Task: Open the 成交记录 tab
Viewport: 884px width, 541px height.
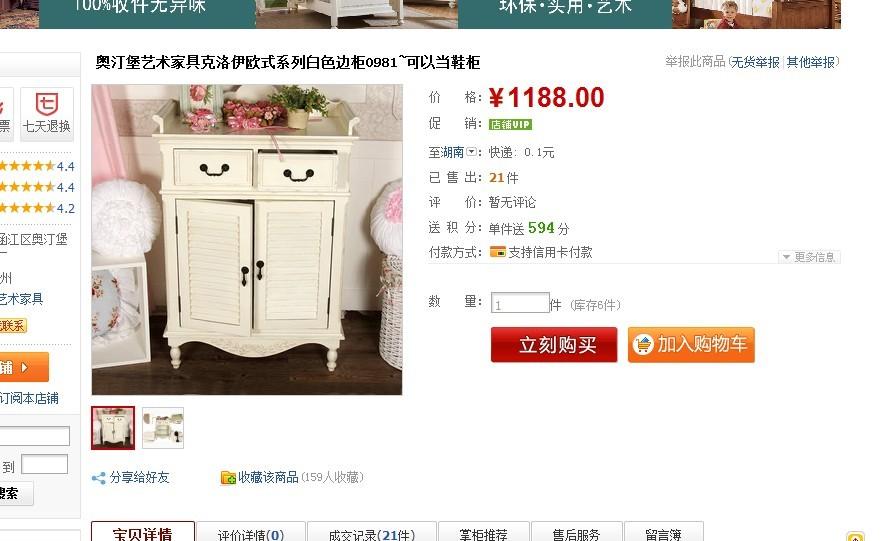Action: 372,534
